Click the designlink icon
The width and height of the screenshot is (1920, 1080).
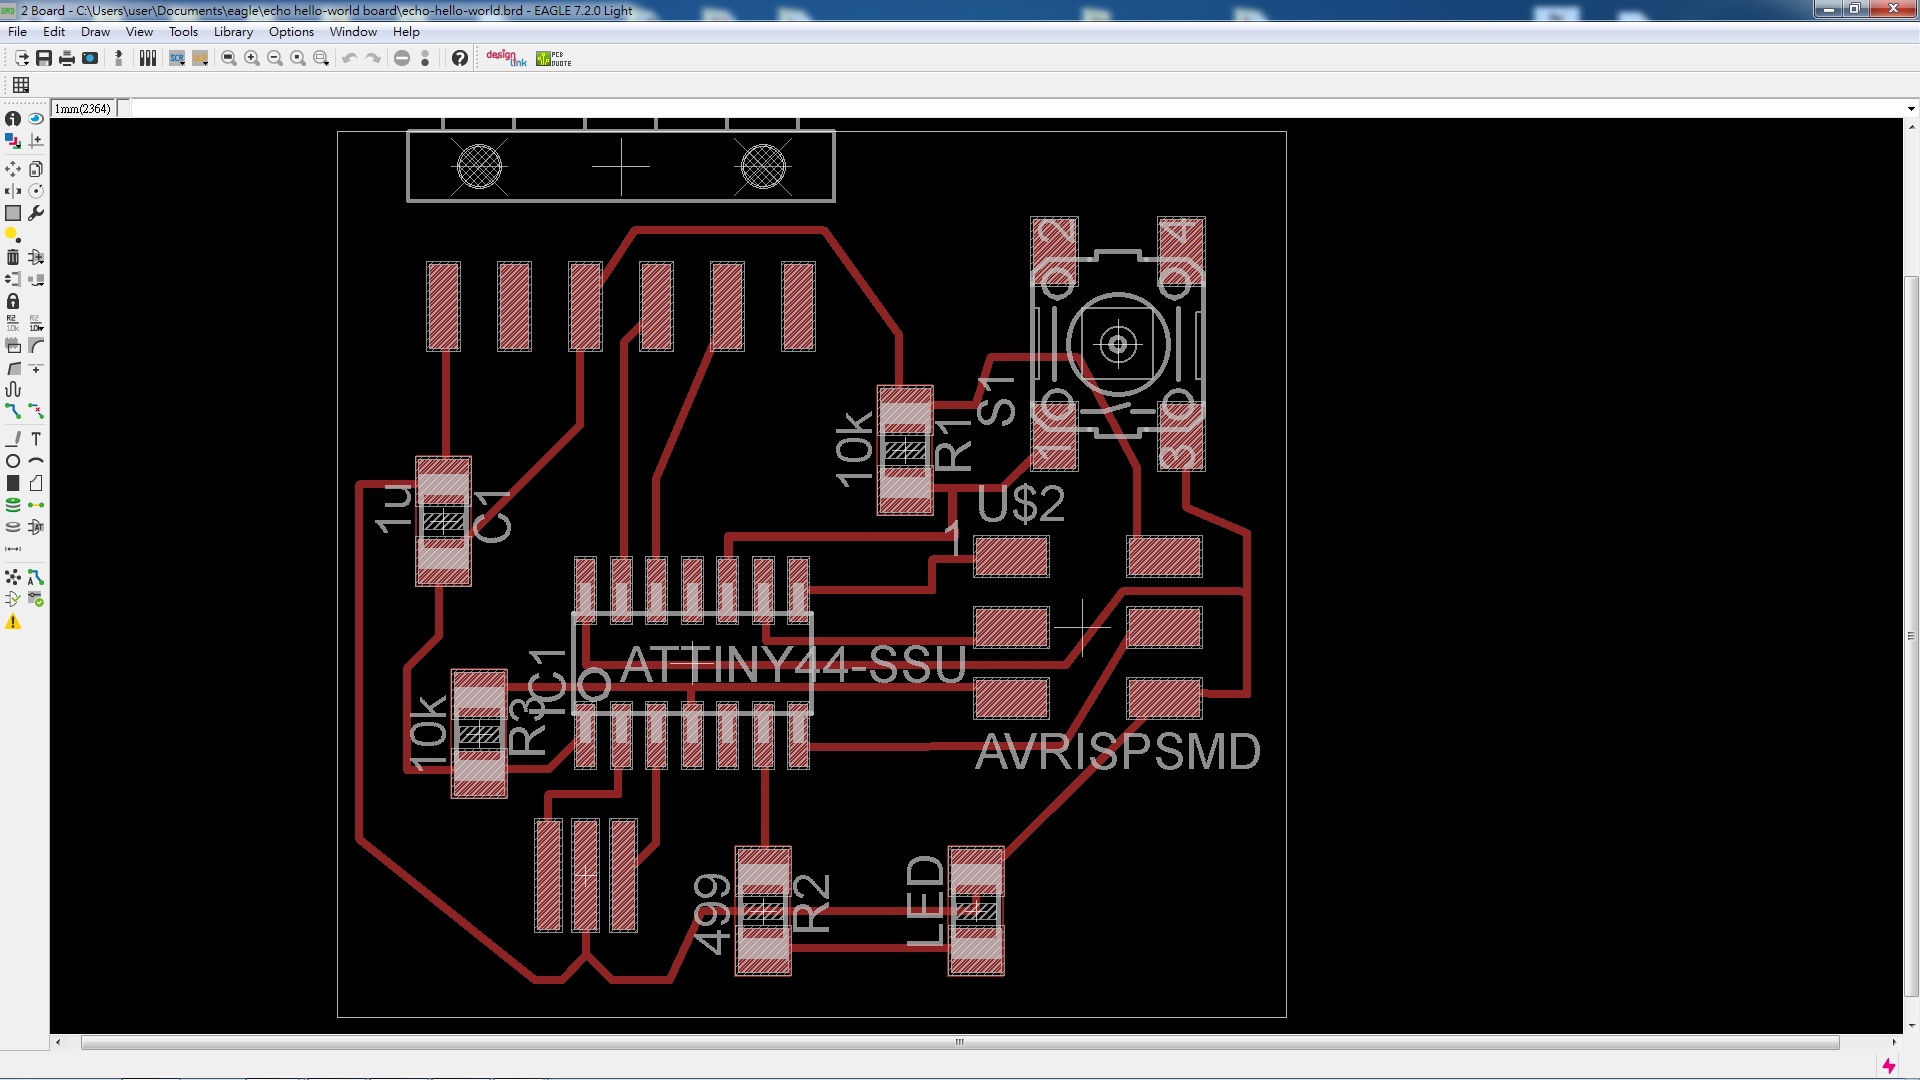(506, 58)
